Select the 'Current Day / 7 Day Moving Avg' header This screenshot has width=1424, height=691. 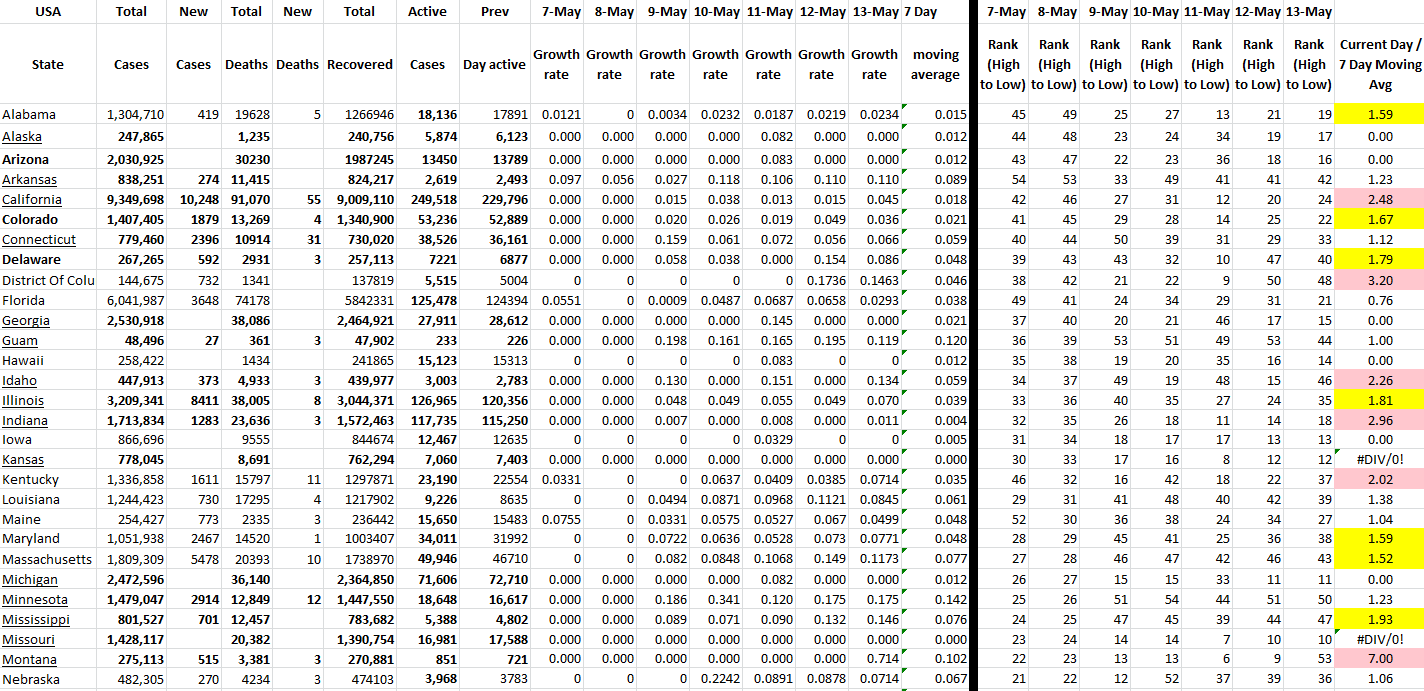[1379, 65]
